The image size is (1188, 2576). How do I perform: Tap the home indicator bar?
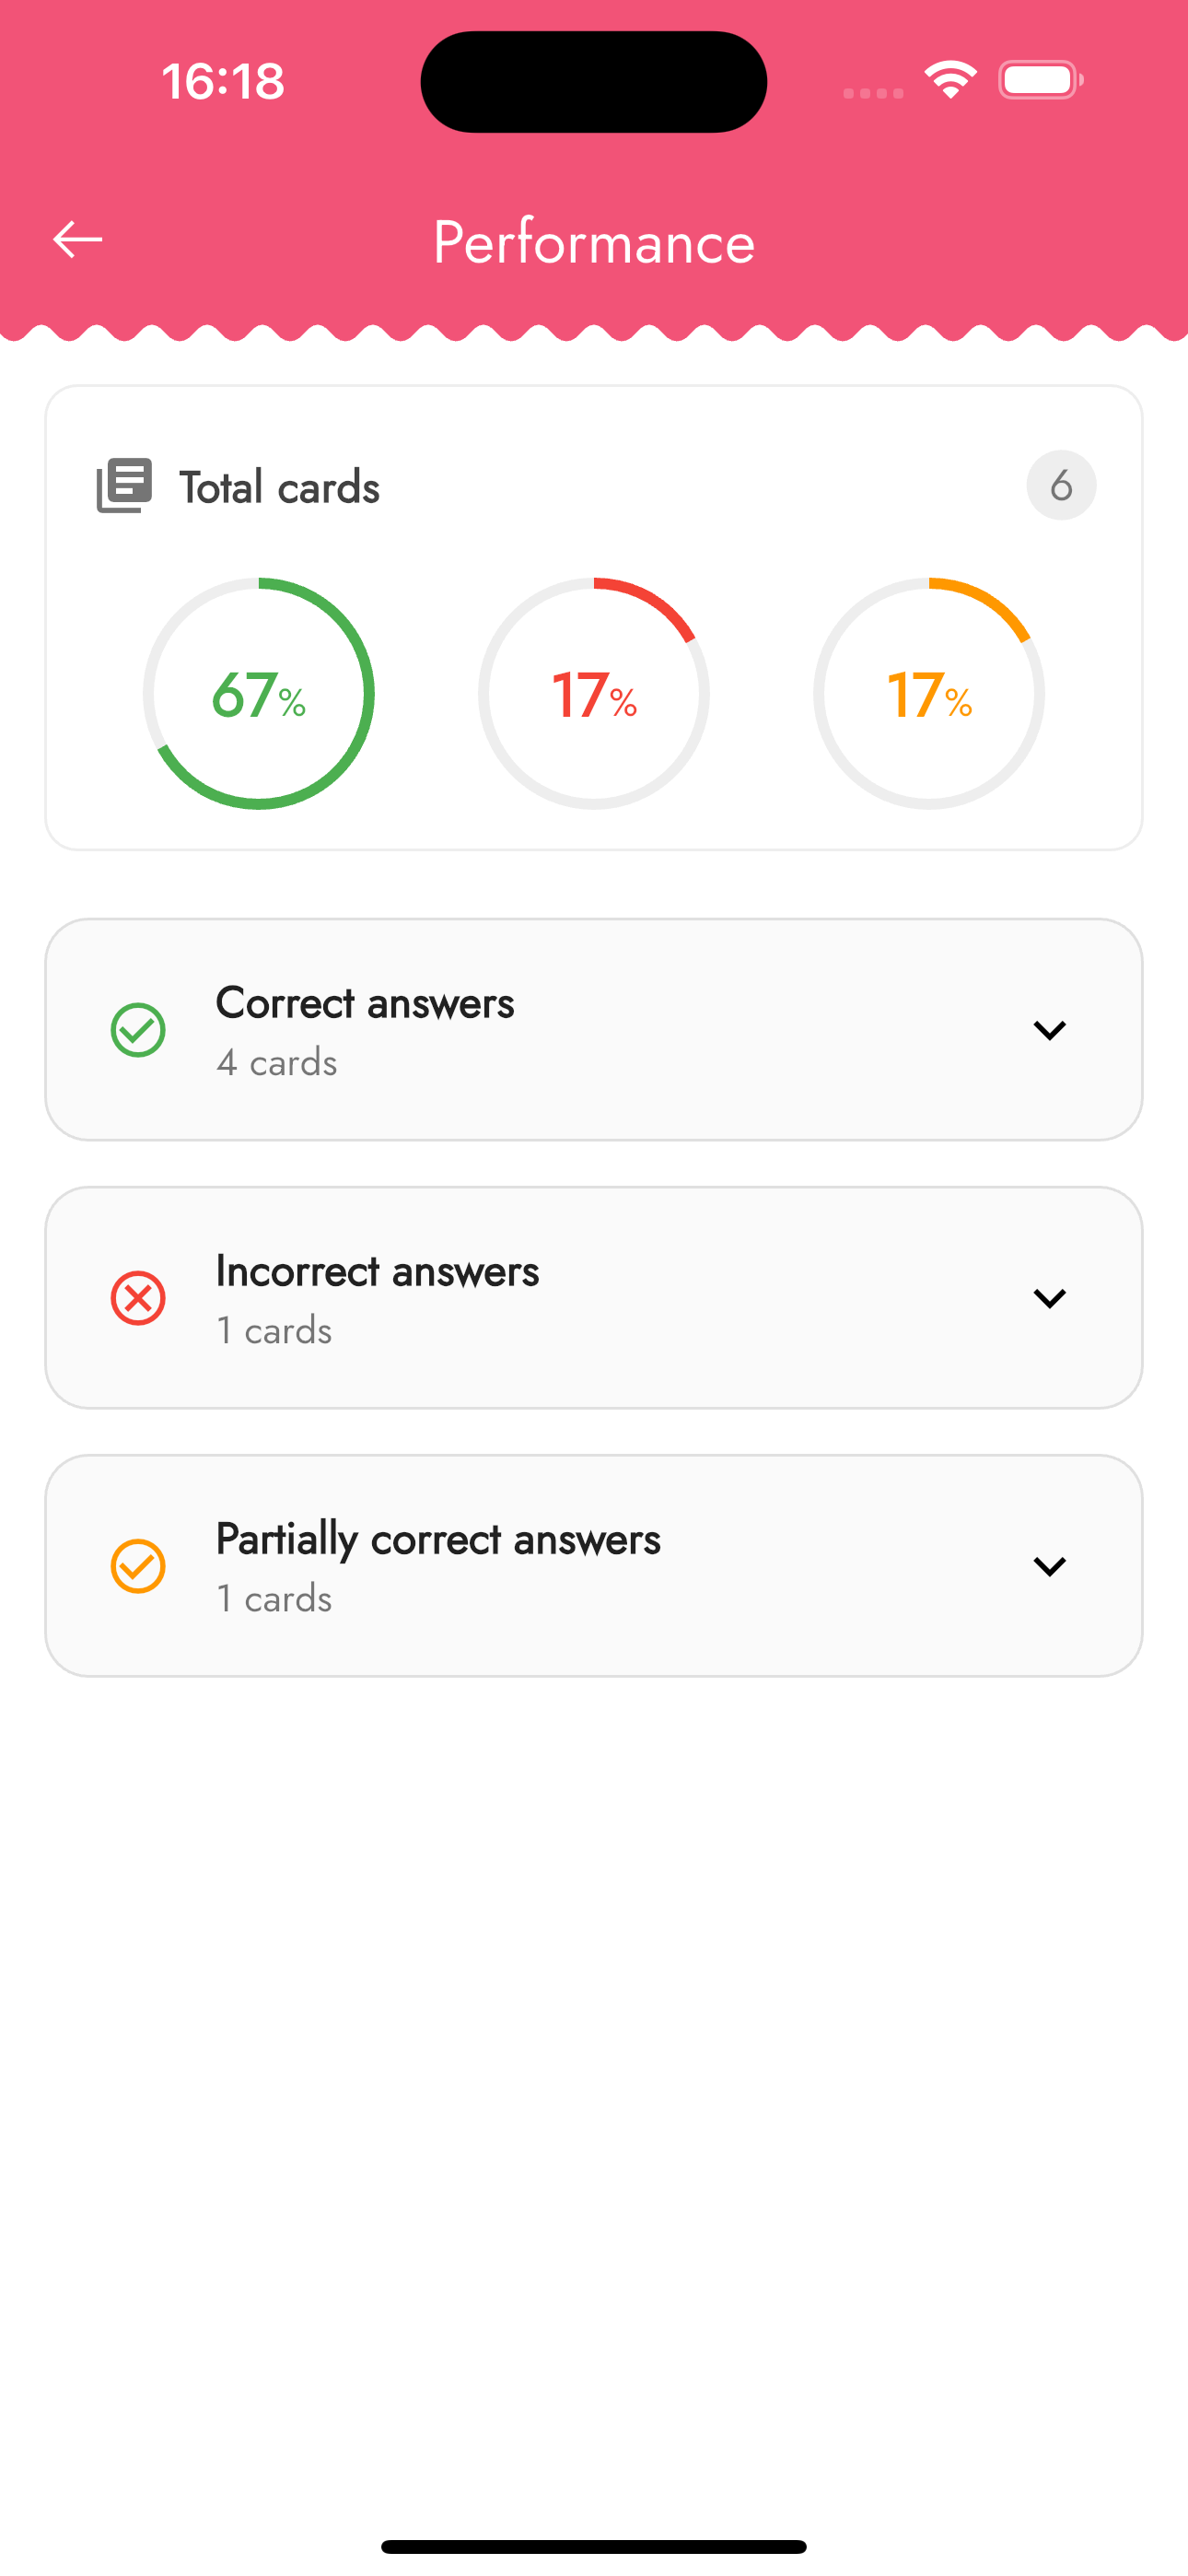point(594,2546)
